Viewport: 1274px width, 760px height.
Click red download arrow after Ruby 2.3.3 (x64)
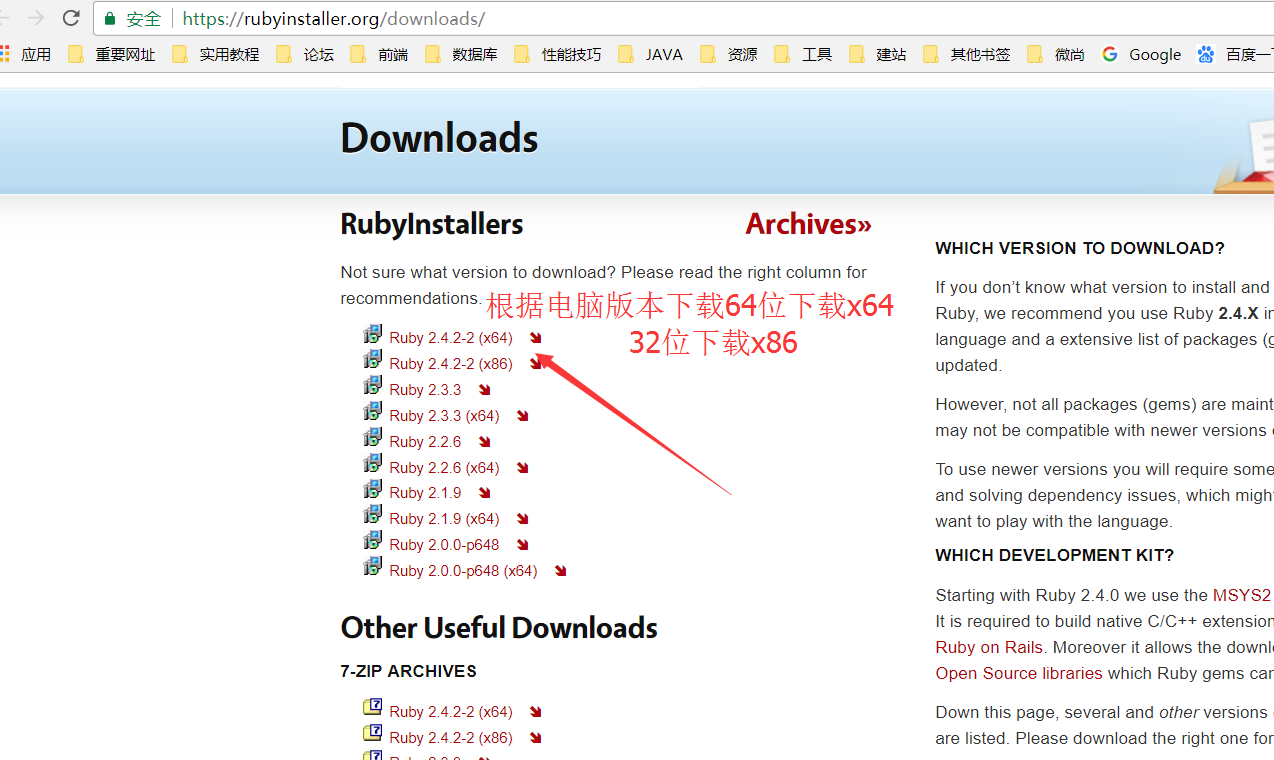[523, 416]
